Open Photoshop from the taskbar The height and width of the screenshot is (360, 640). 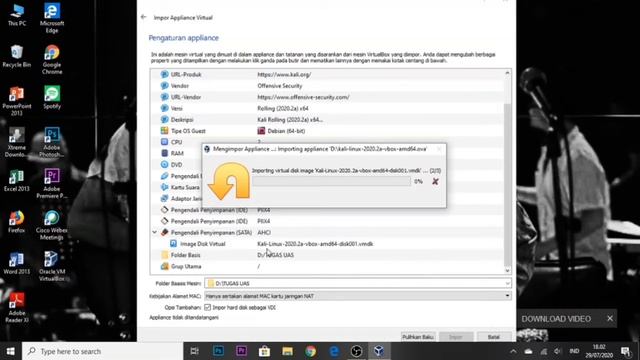(218, 351)
